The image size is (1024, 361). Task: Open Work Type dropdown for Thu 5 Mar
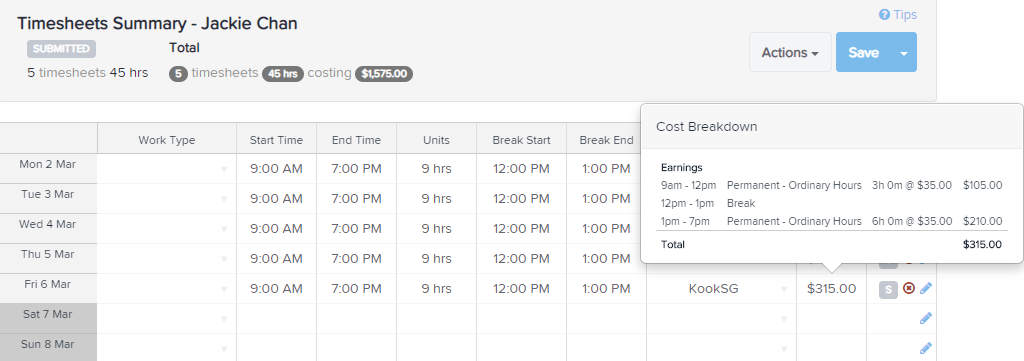[x=224, y=259]
